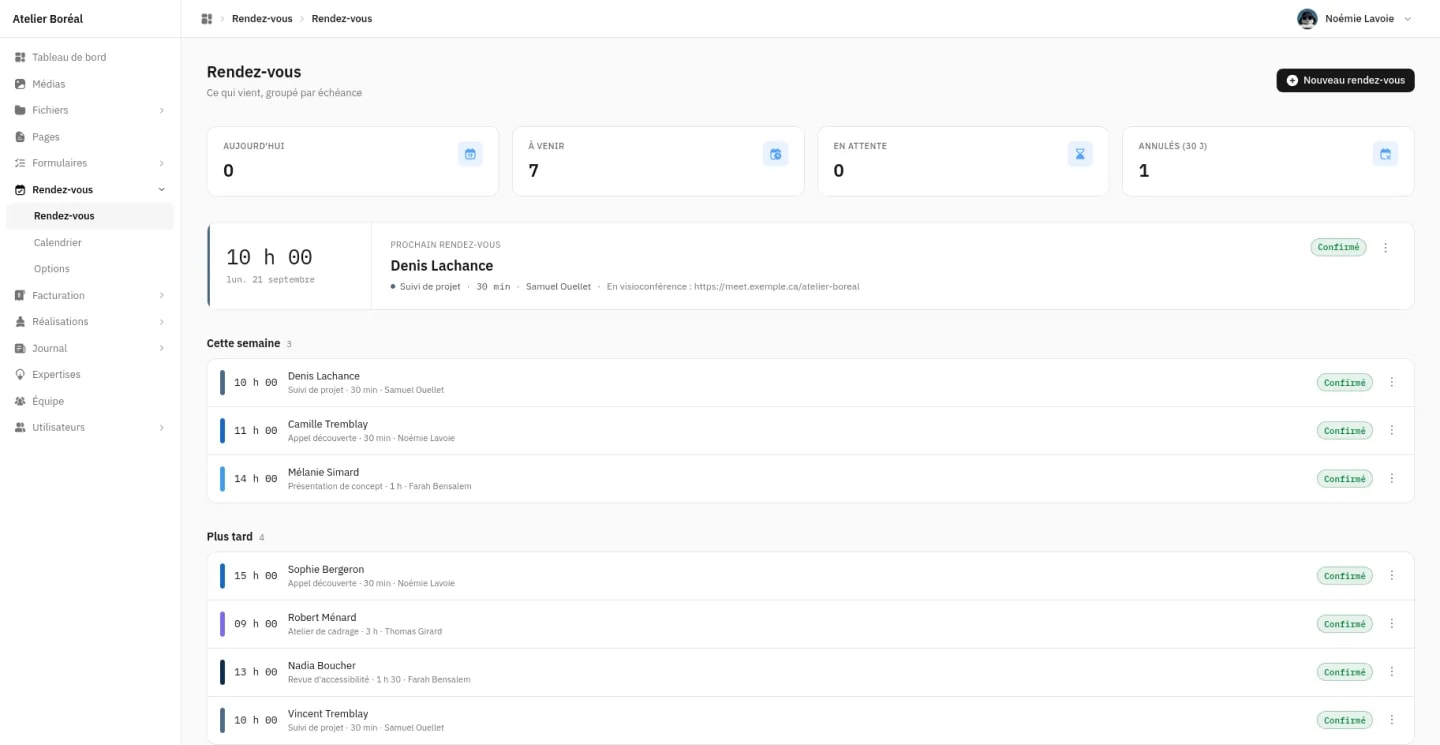Click the Équipe people icon

tap(20, 401)
